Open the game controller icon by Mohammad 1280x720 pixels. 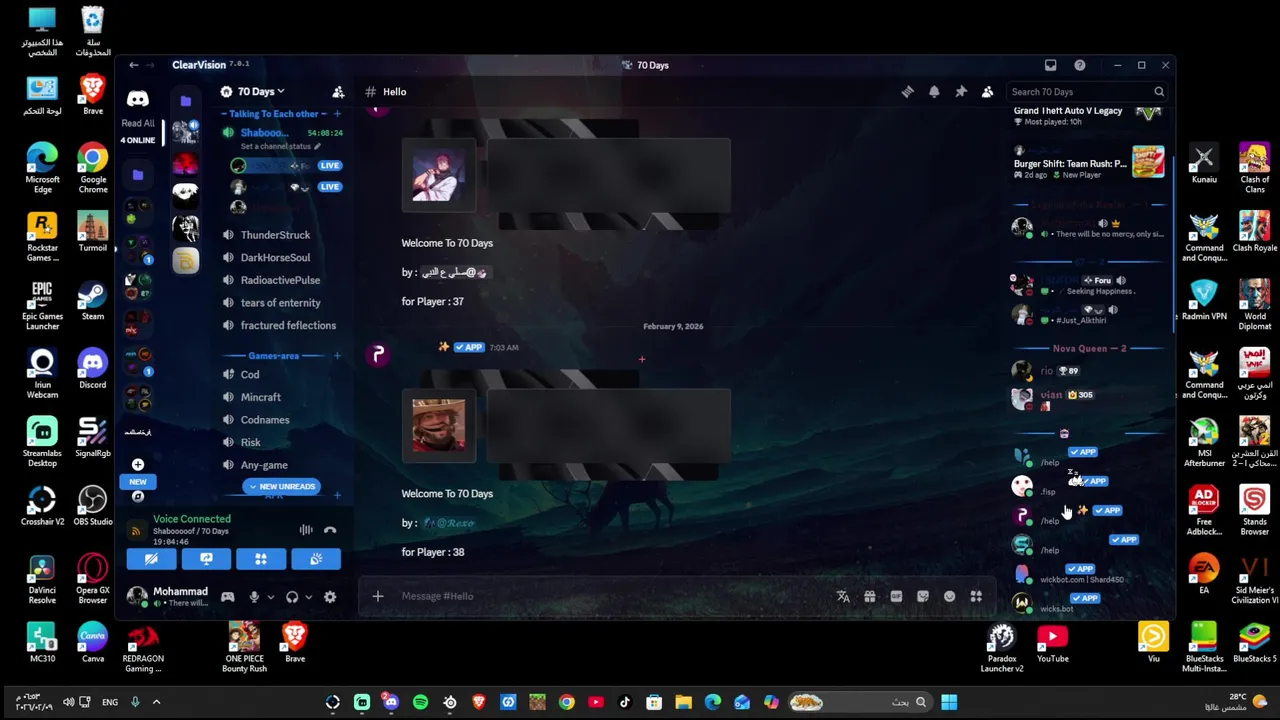(228, 597)
